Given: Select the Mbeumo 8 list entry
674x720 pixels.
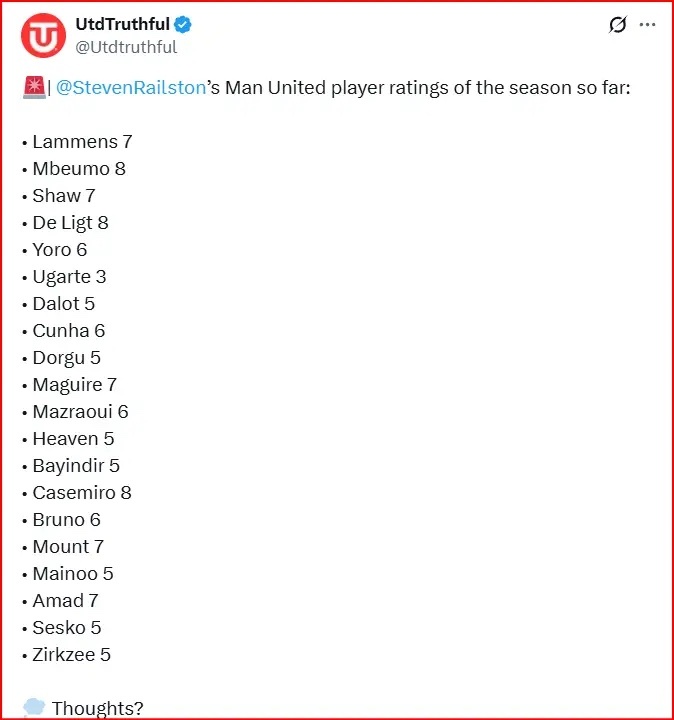Looking at the screenshot, I should [74, 169].
